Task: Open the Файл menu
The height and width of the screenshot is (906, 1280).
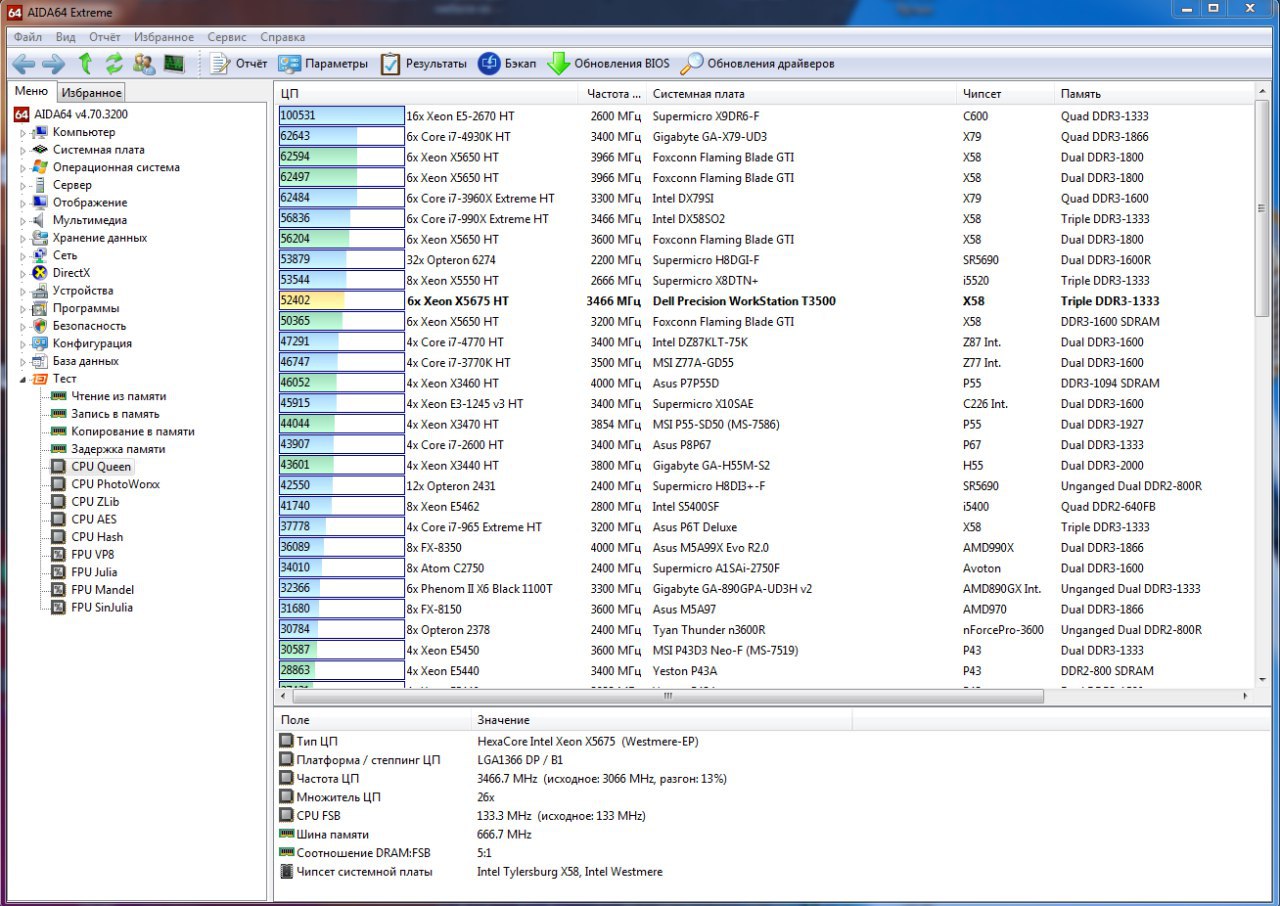Action: 28,37
